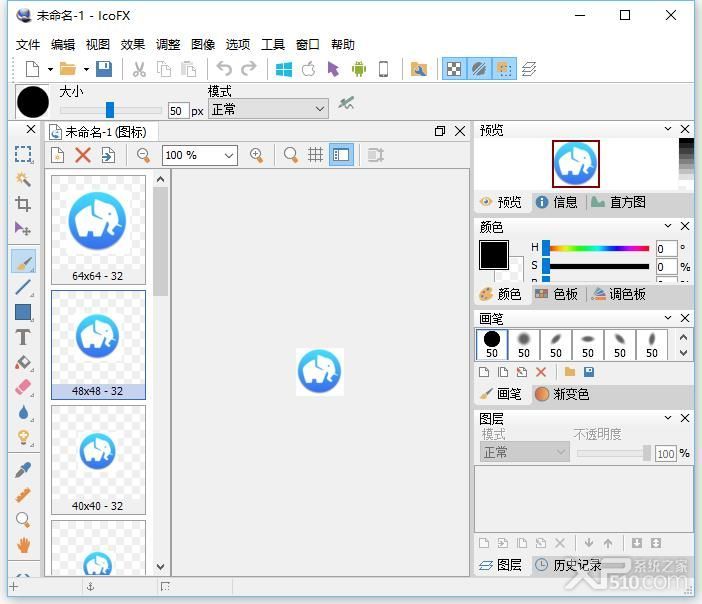
Task: Open the open-file dropdown arrow
Action: 86,69
